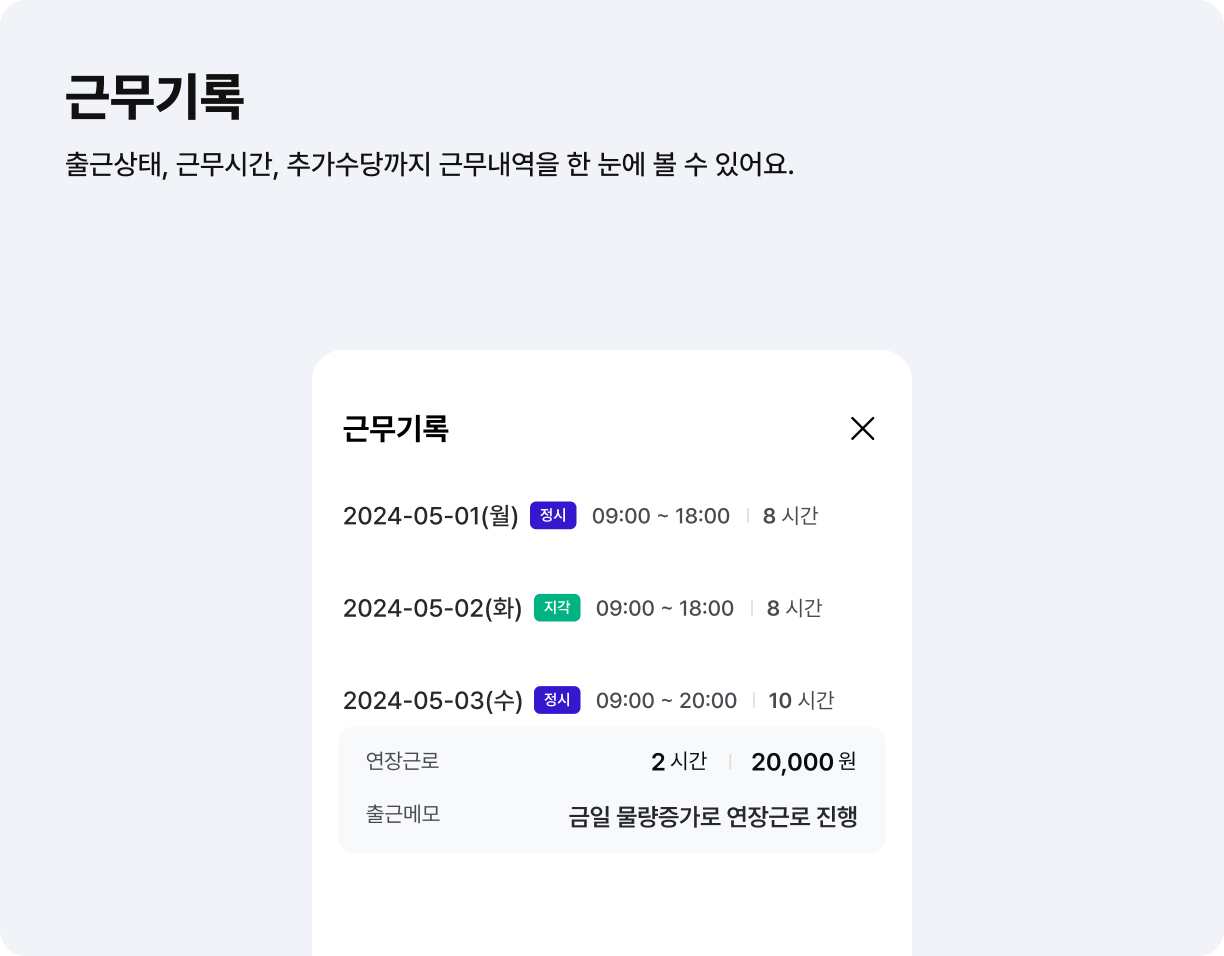
Task: Select the 2024-05-02(화) date entry
Action: click(433, 608)
